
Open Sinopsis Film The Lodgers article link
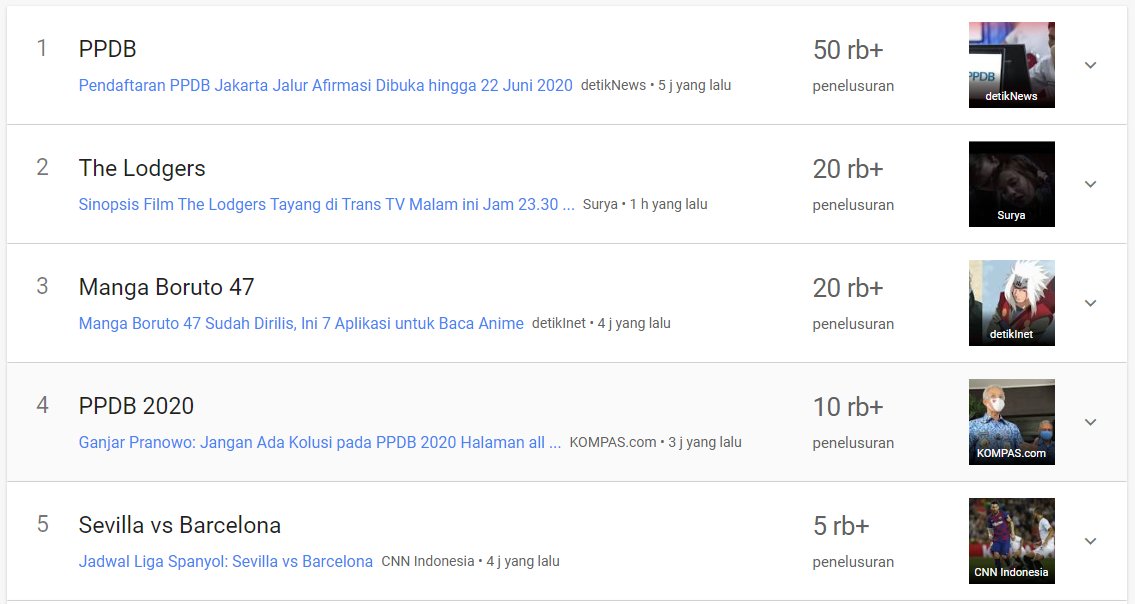pos(326,204)
